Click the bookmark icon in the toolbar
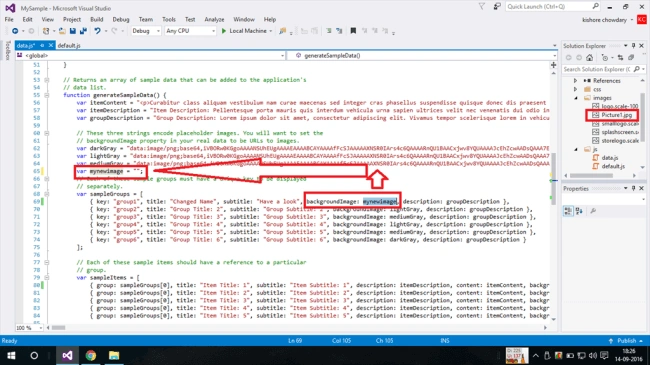Image resolution: width=650 pixels, height=365 pixels. coord(353,31)
